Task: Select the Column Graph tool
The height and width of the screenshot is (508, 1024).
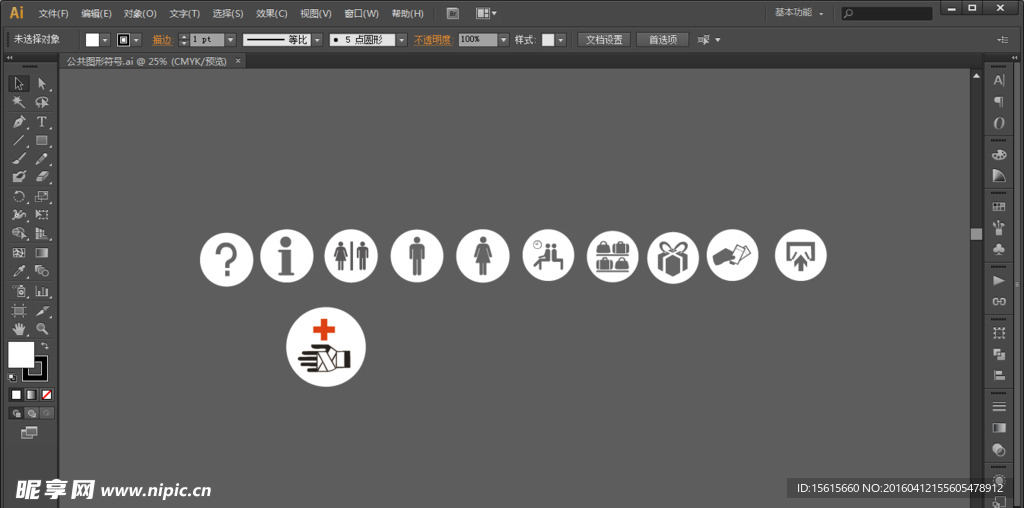Action: click(42, 291)
